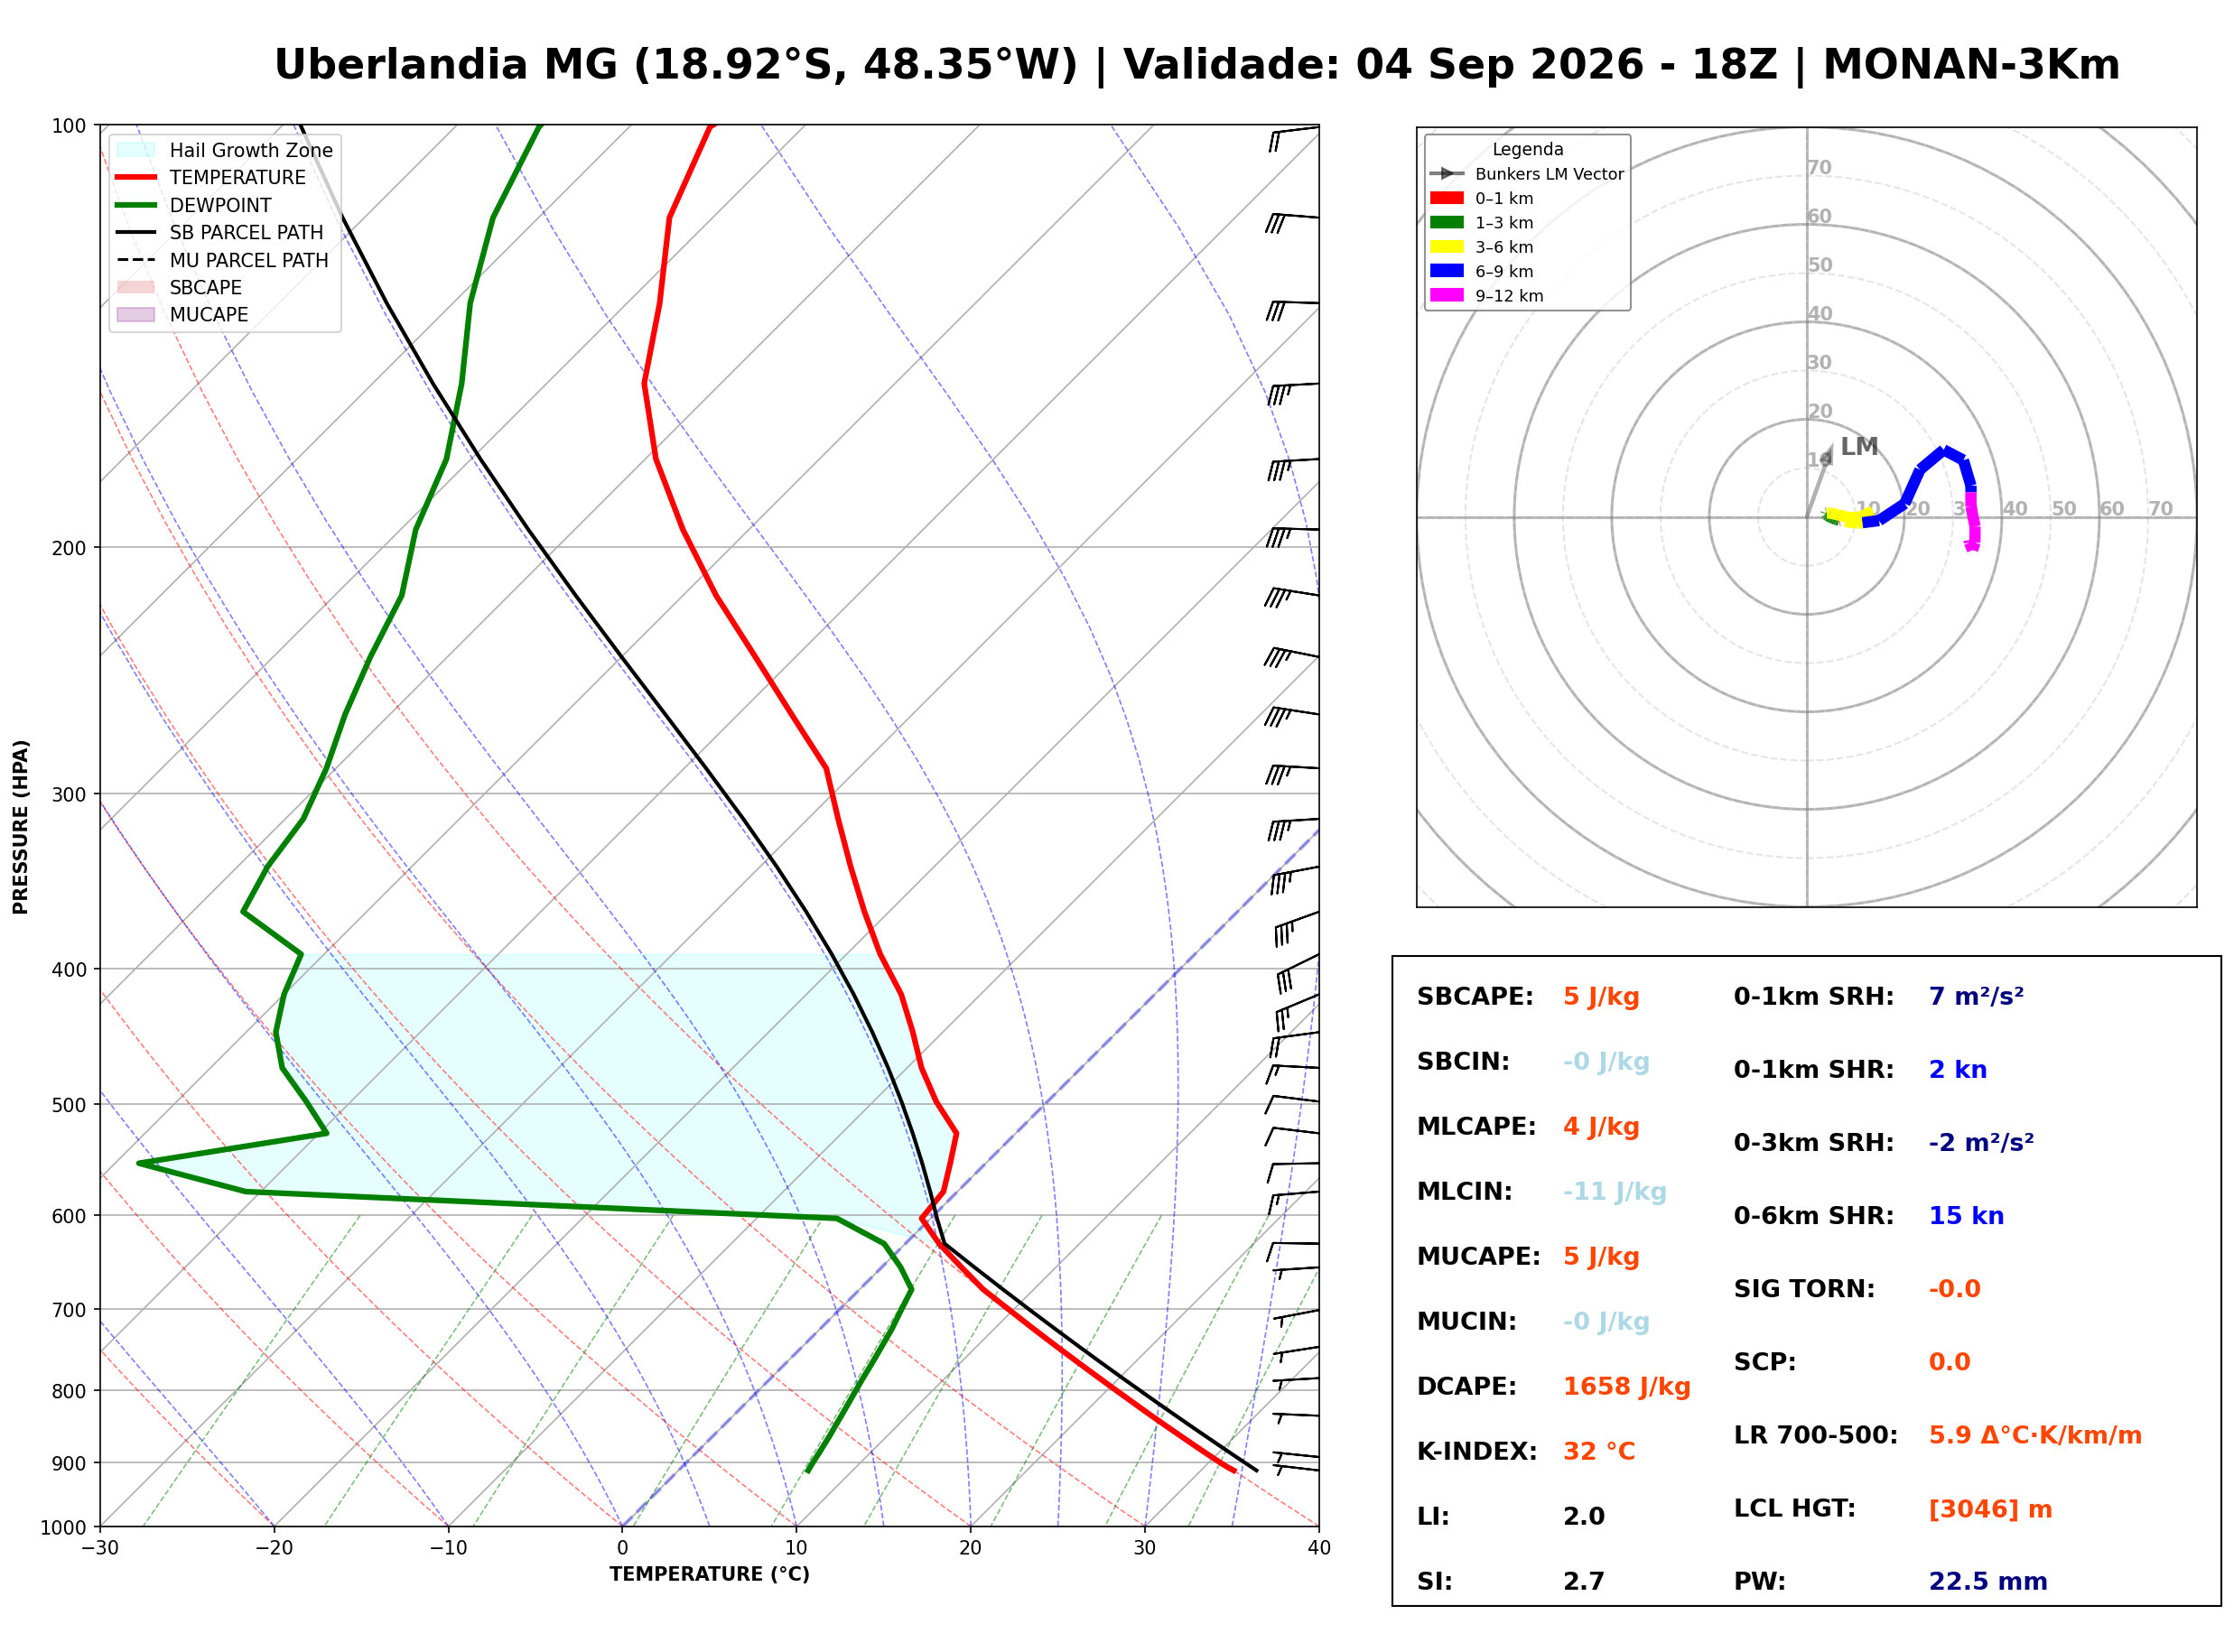Click the pink SBCAPE legend swatch
Viewport: 2234px width, 1652px height.
(x=136, y=287)
